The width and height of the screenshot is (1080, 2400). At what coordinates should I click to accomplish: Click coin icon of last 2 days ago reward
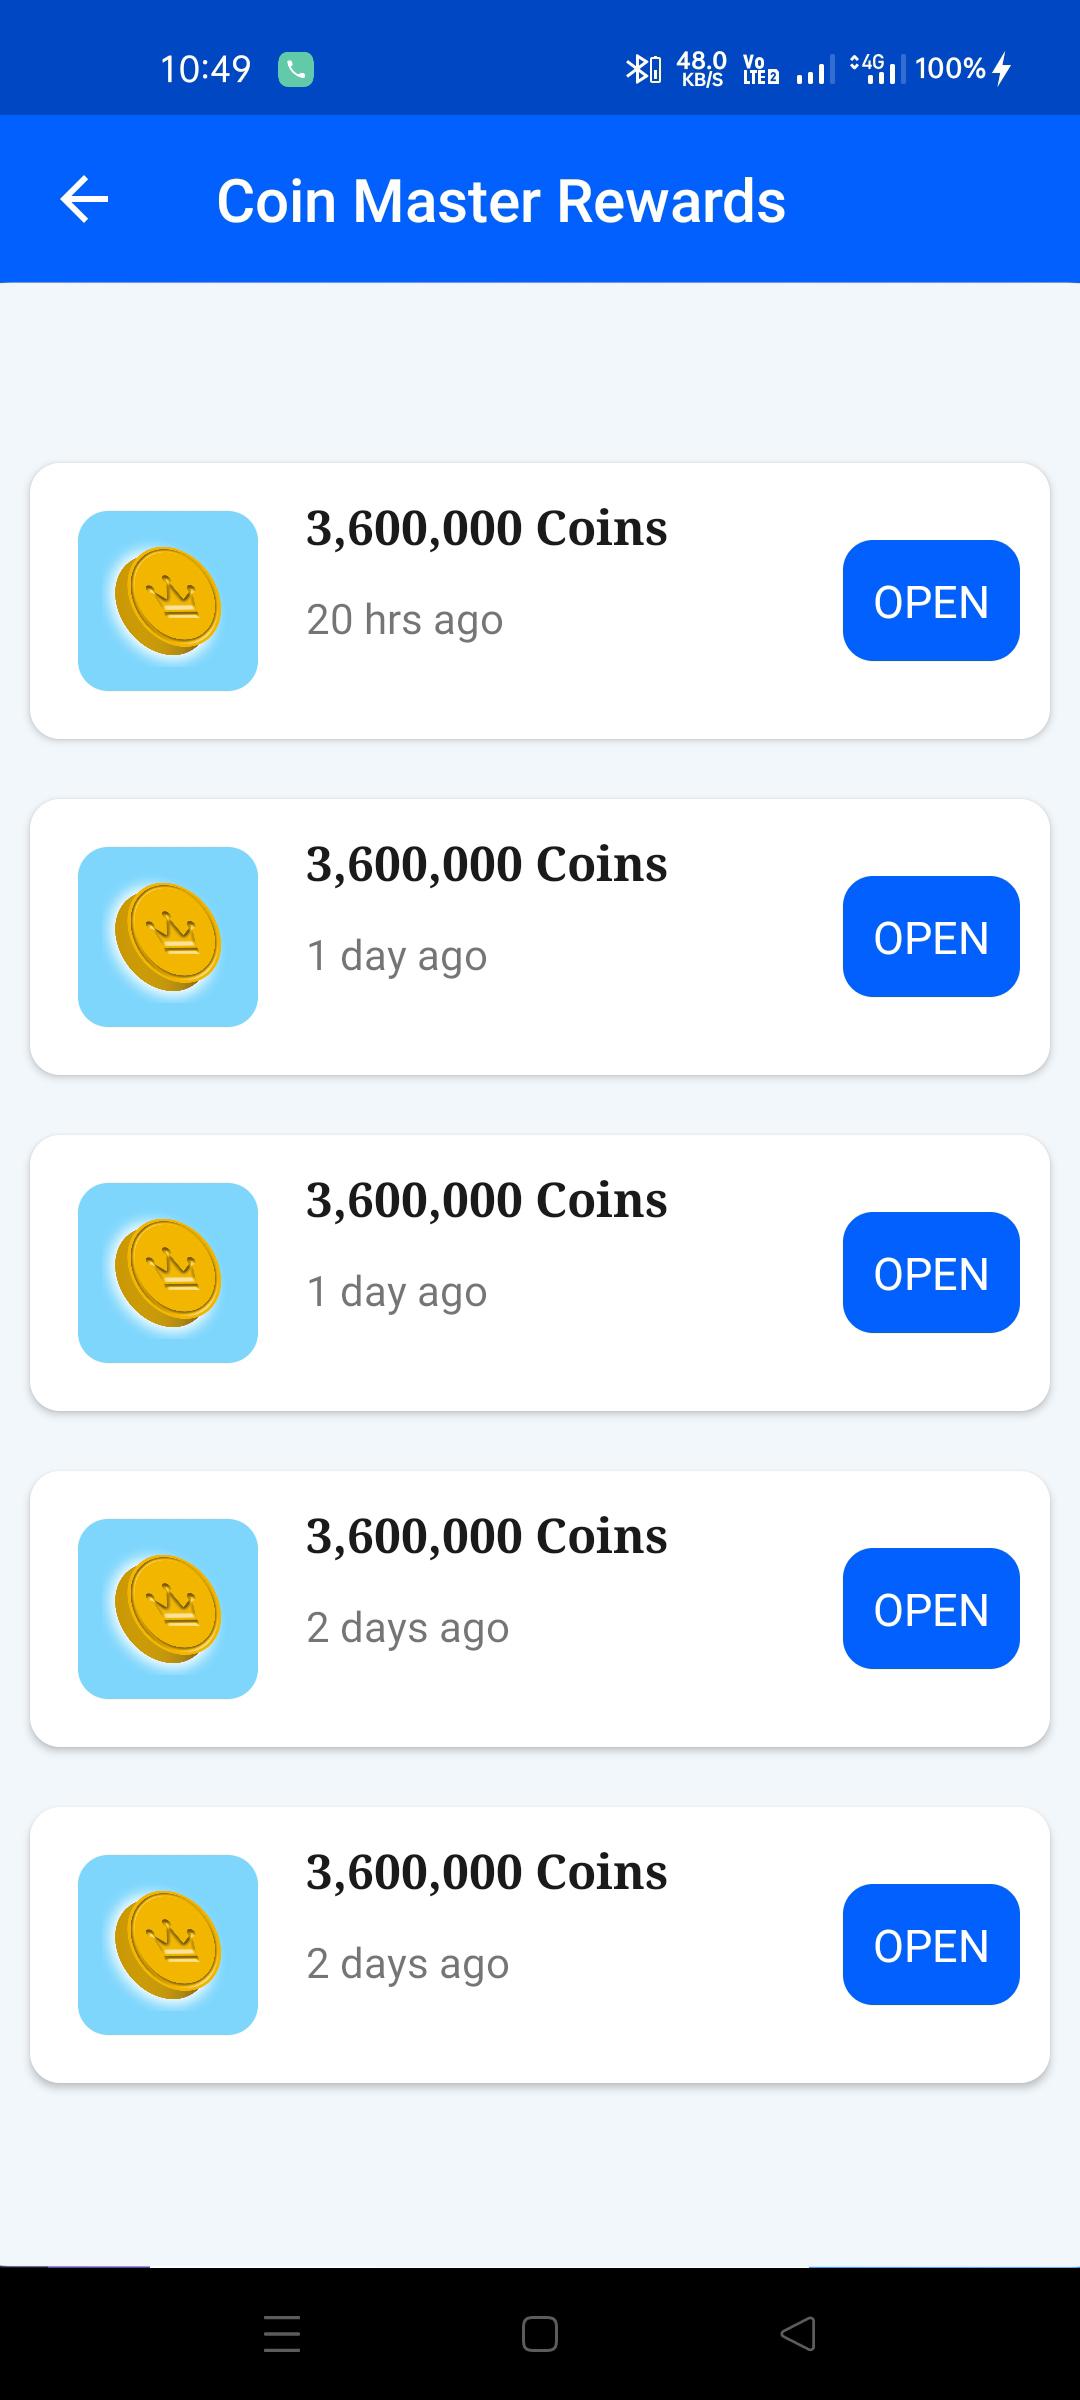click(x=168, y=1945)
